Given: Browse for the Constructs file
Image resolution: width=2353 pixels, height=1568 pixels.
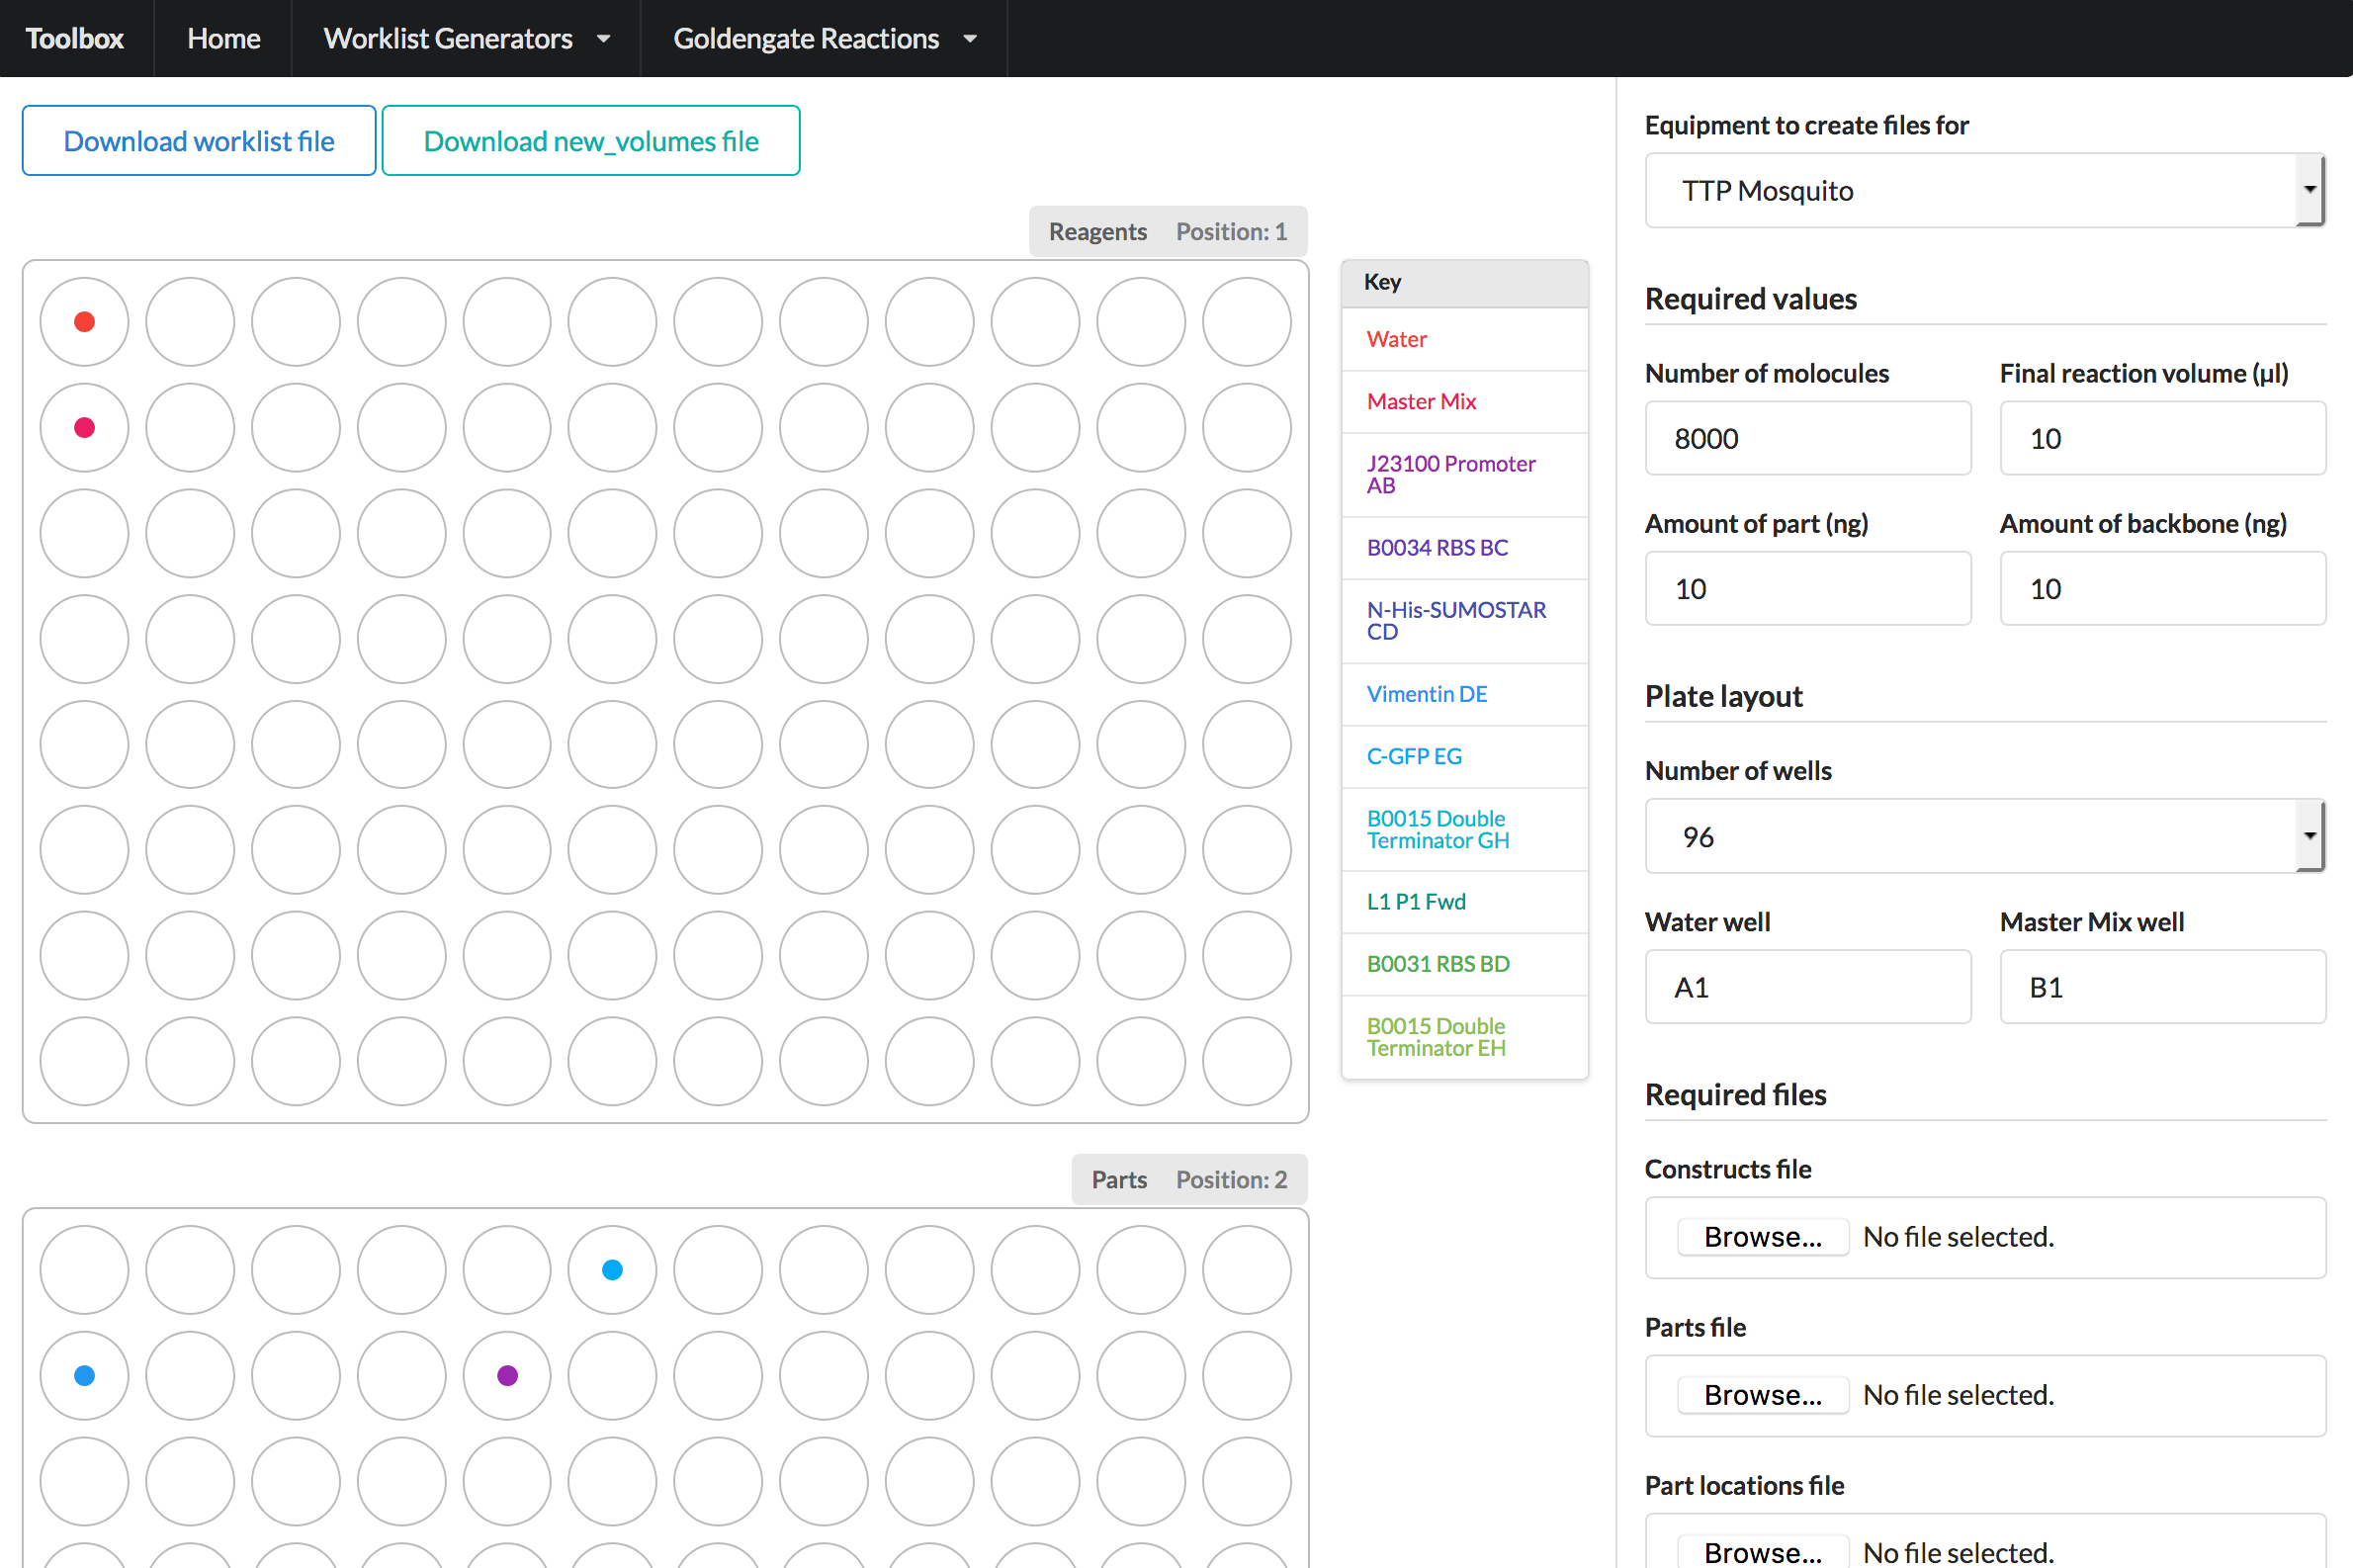Looking at the screenshot, I should (1762, 1237).
